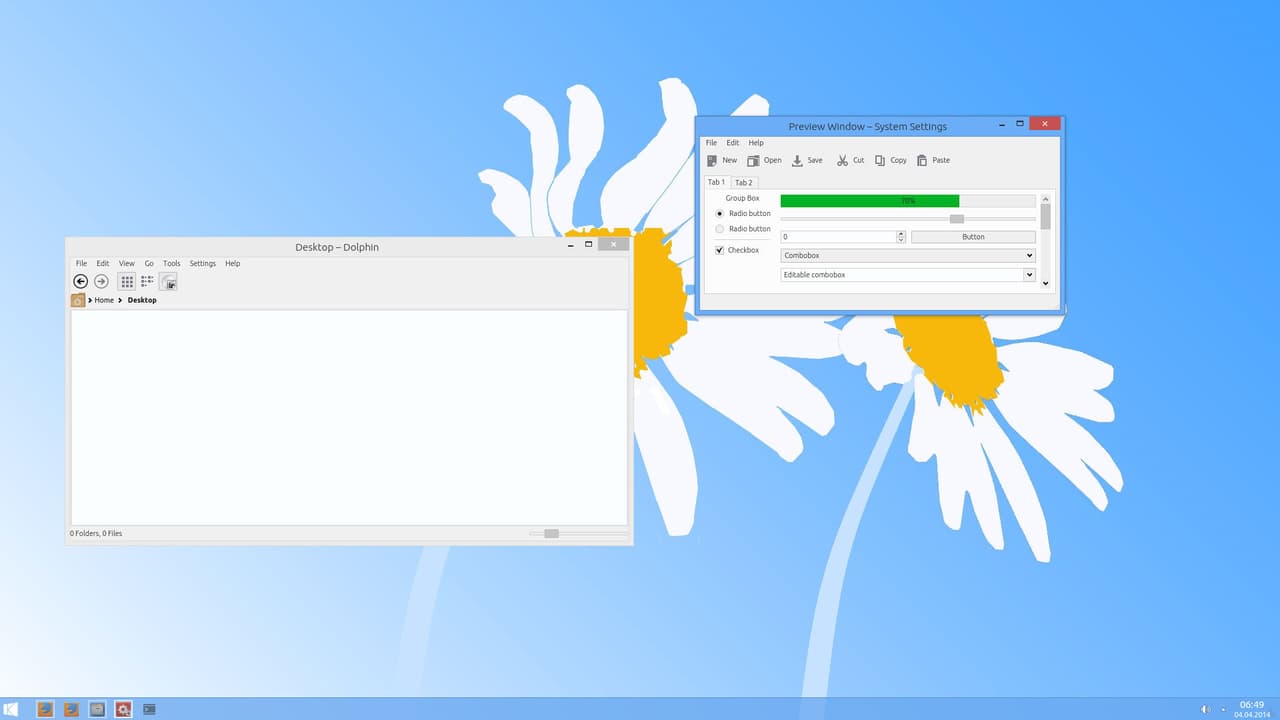
Task: Switch Dolphin to details list view
Action: pos(147,282)
